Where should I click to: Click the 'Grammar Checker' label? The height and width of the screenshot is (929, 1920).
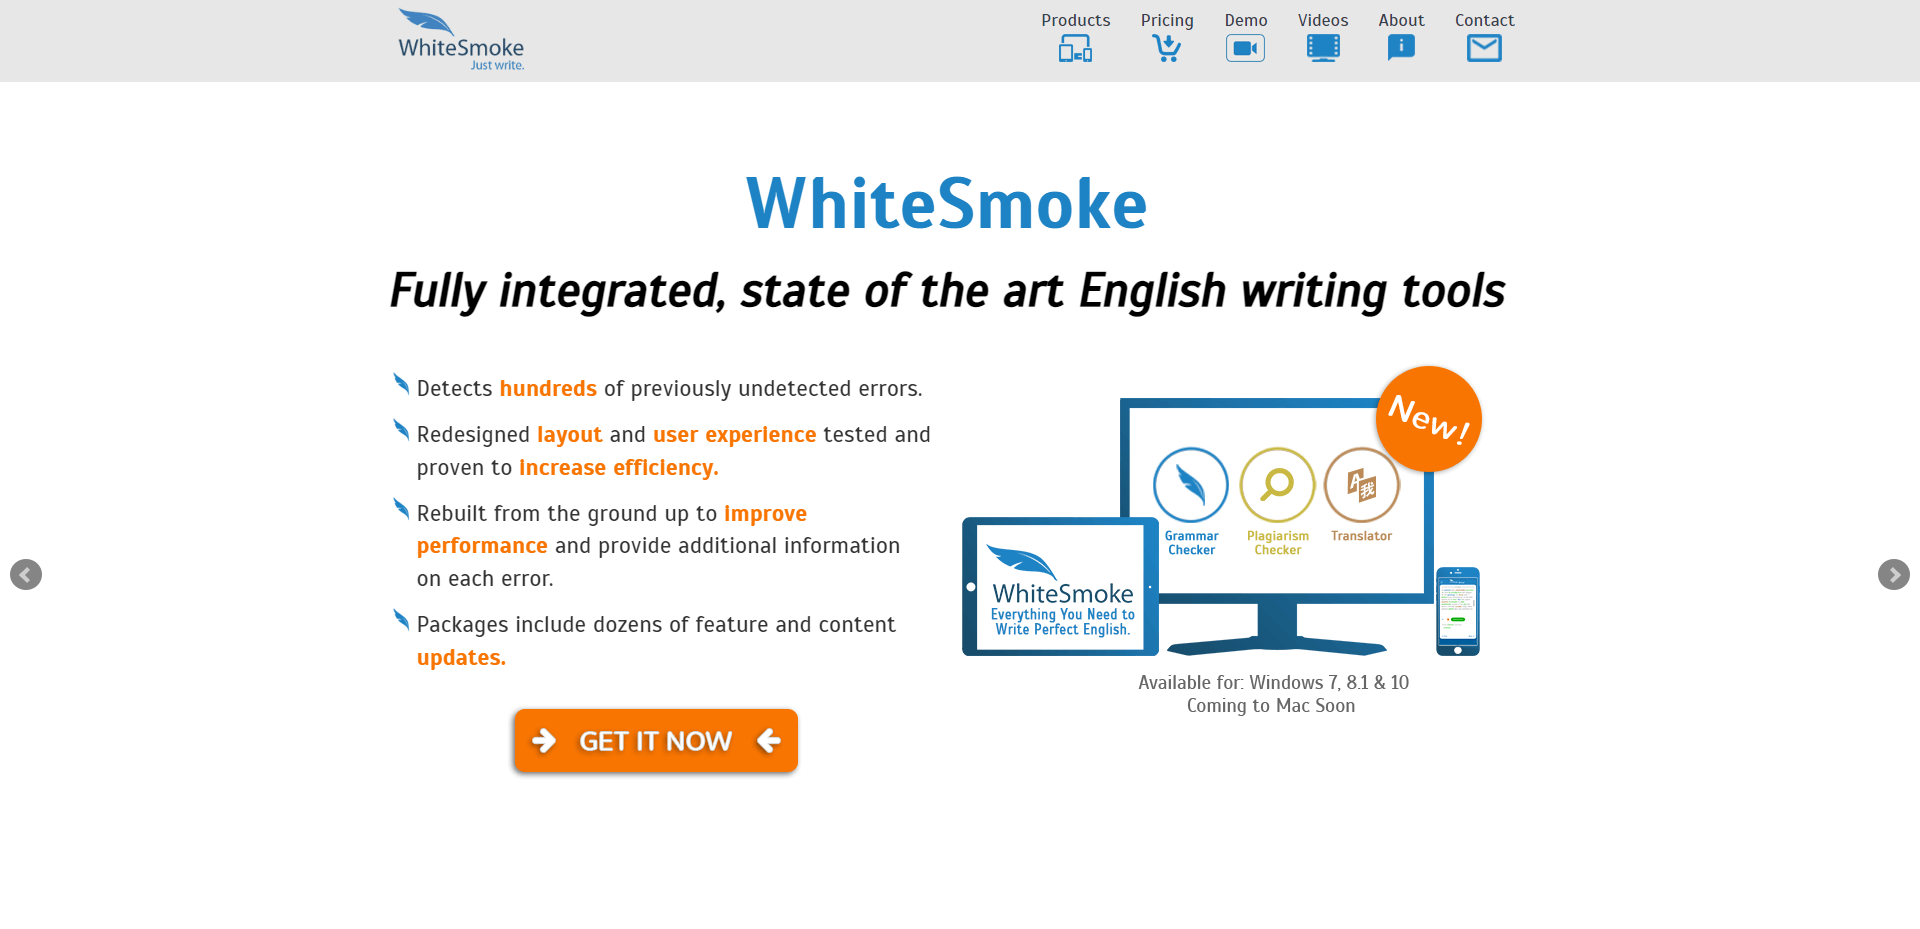[x=1191, y=543]
